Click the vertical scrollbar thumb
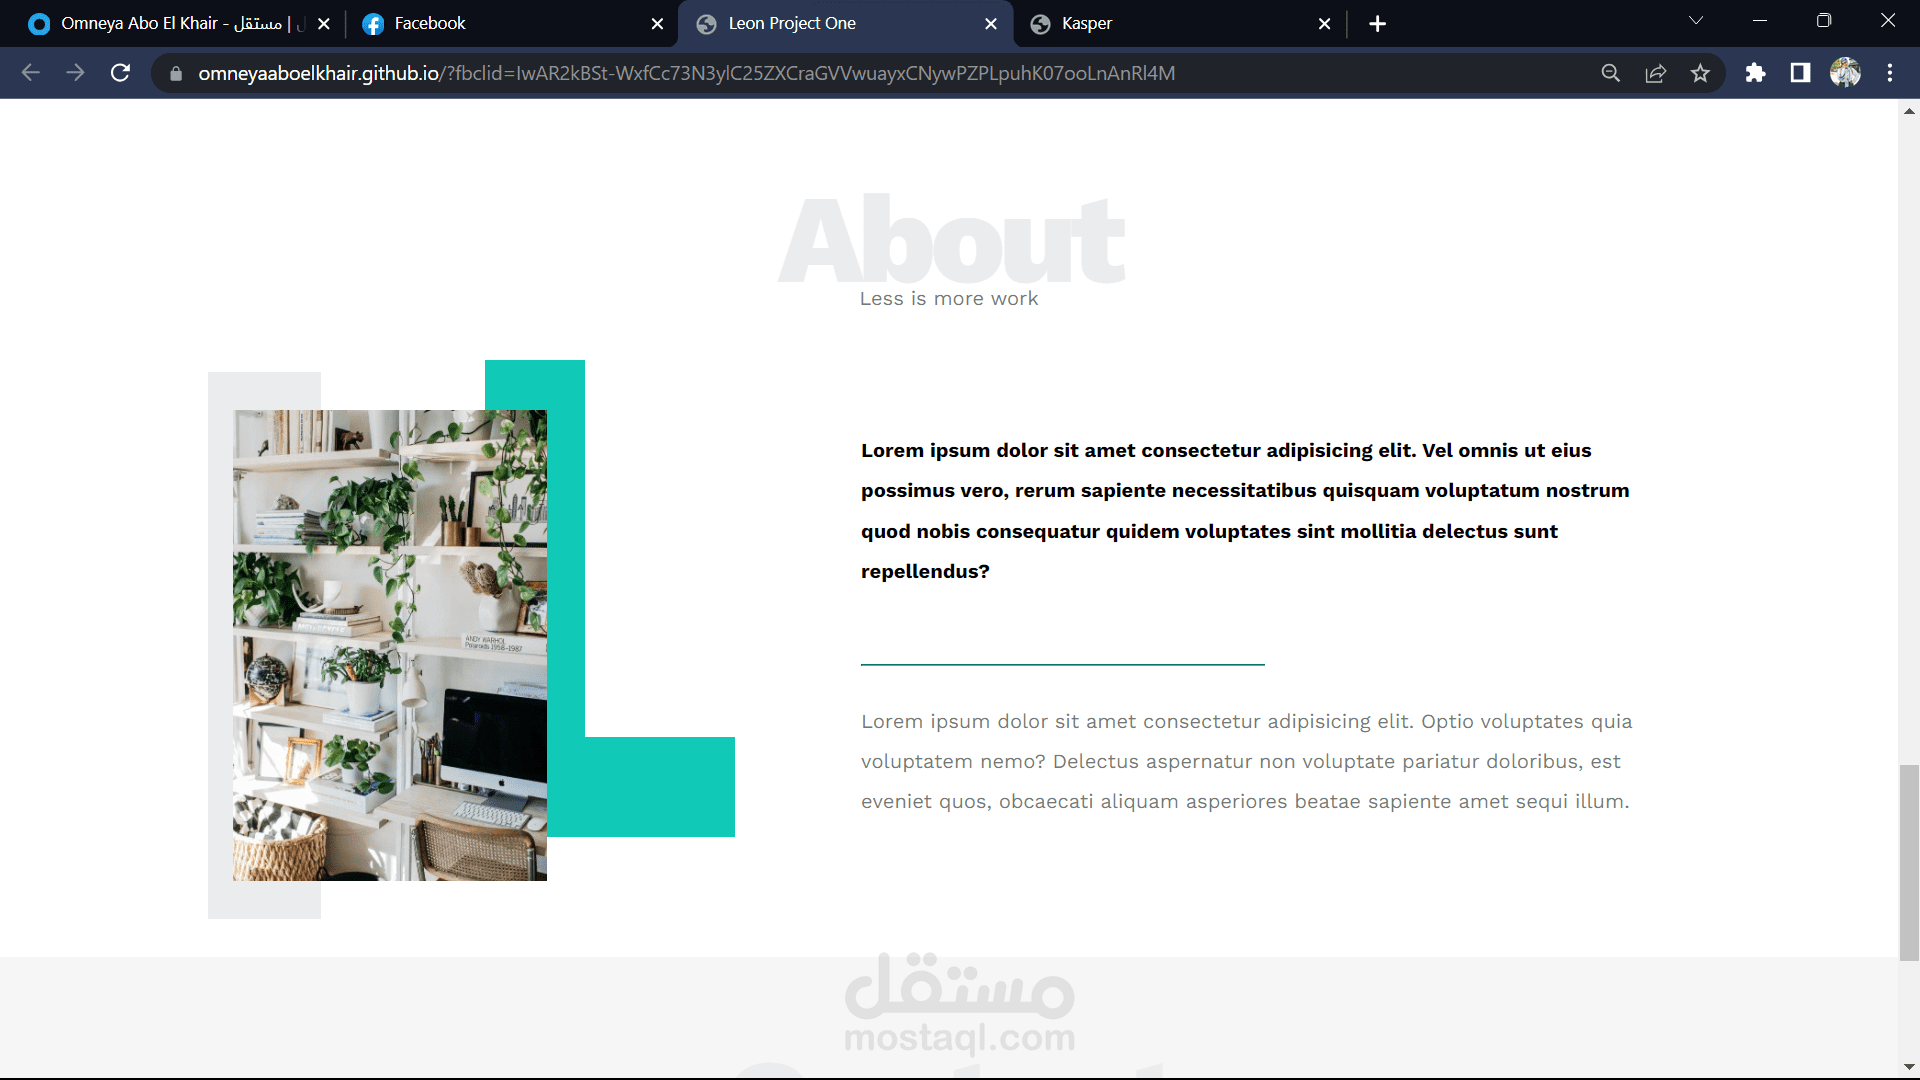 tap(1909, 860)
